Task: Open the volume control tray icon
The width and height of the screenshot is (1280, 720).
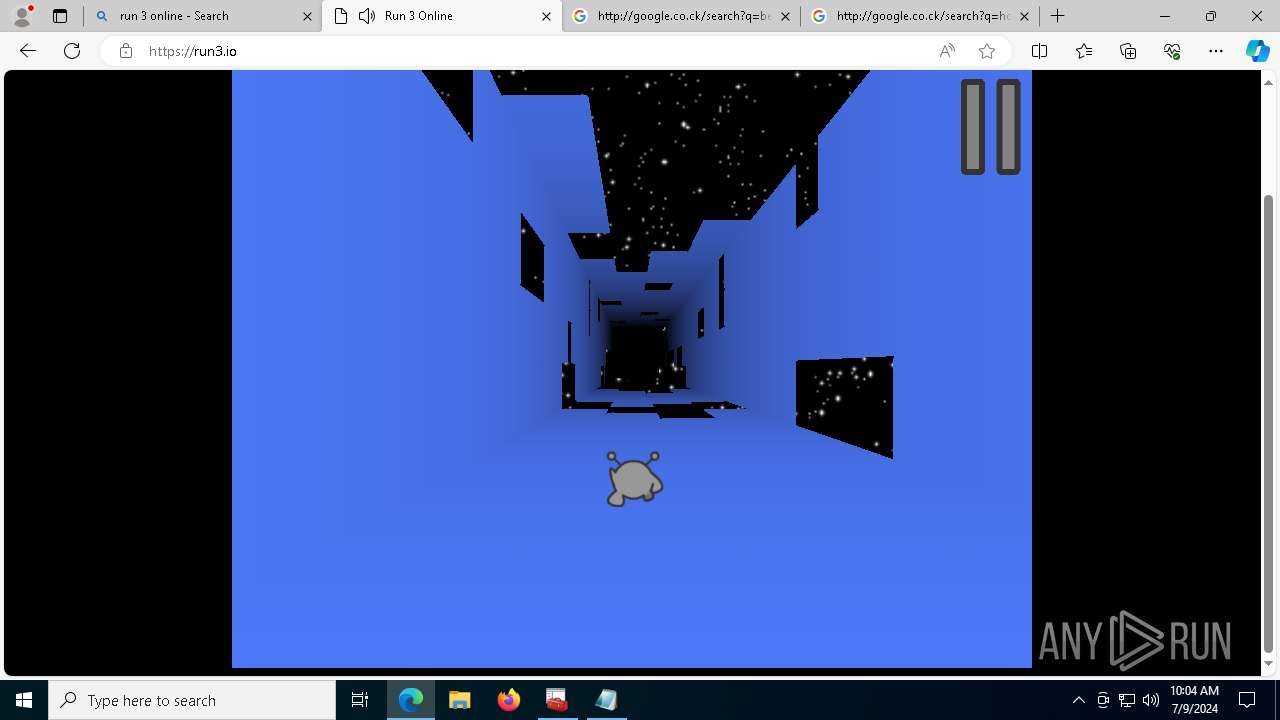Action: pyautogui.click(x=1151, y=700)
